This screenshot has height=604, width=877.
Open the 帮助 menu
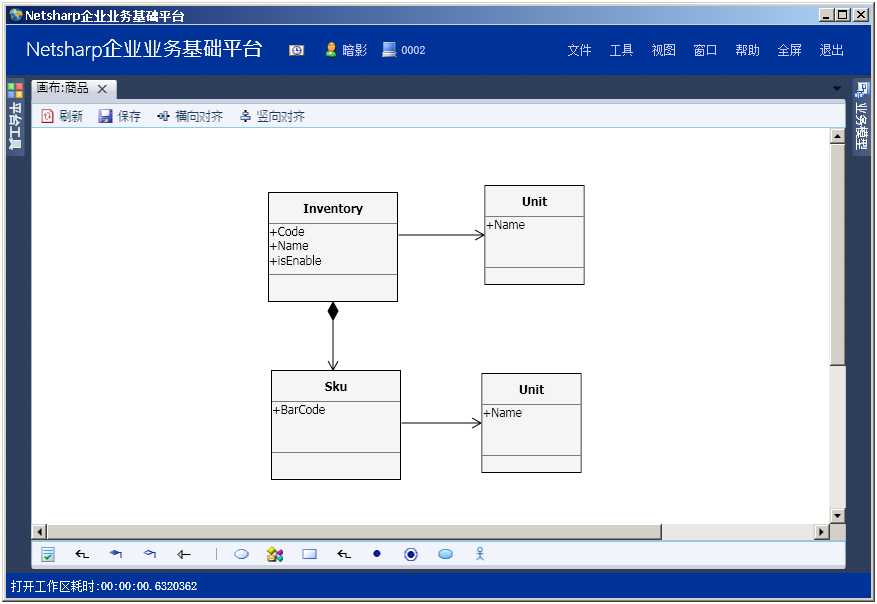click(x=747, y=50)
